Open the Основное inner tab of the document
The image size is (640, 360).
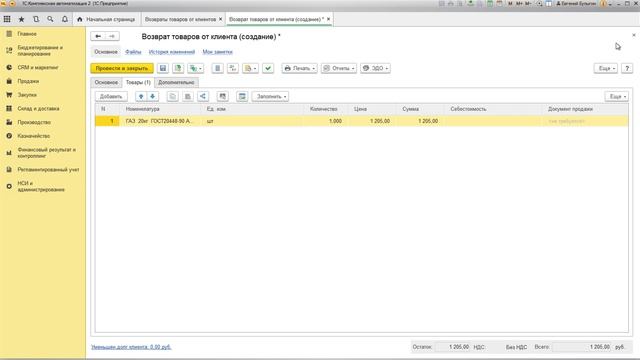click(x=106, y=82)
